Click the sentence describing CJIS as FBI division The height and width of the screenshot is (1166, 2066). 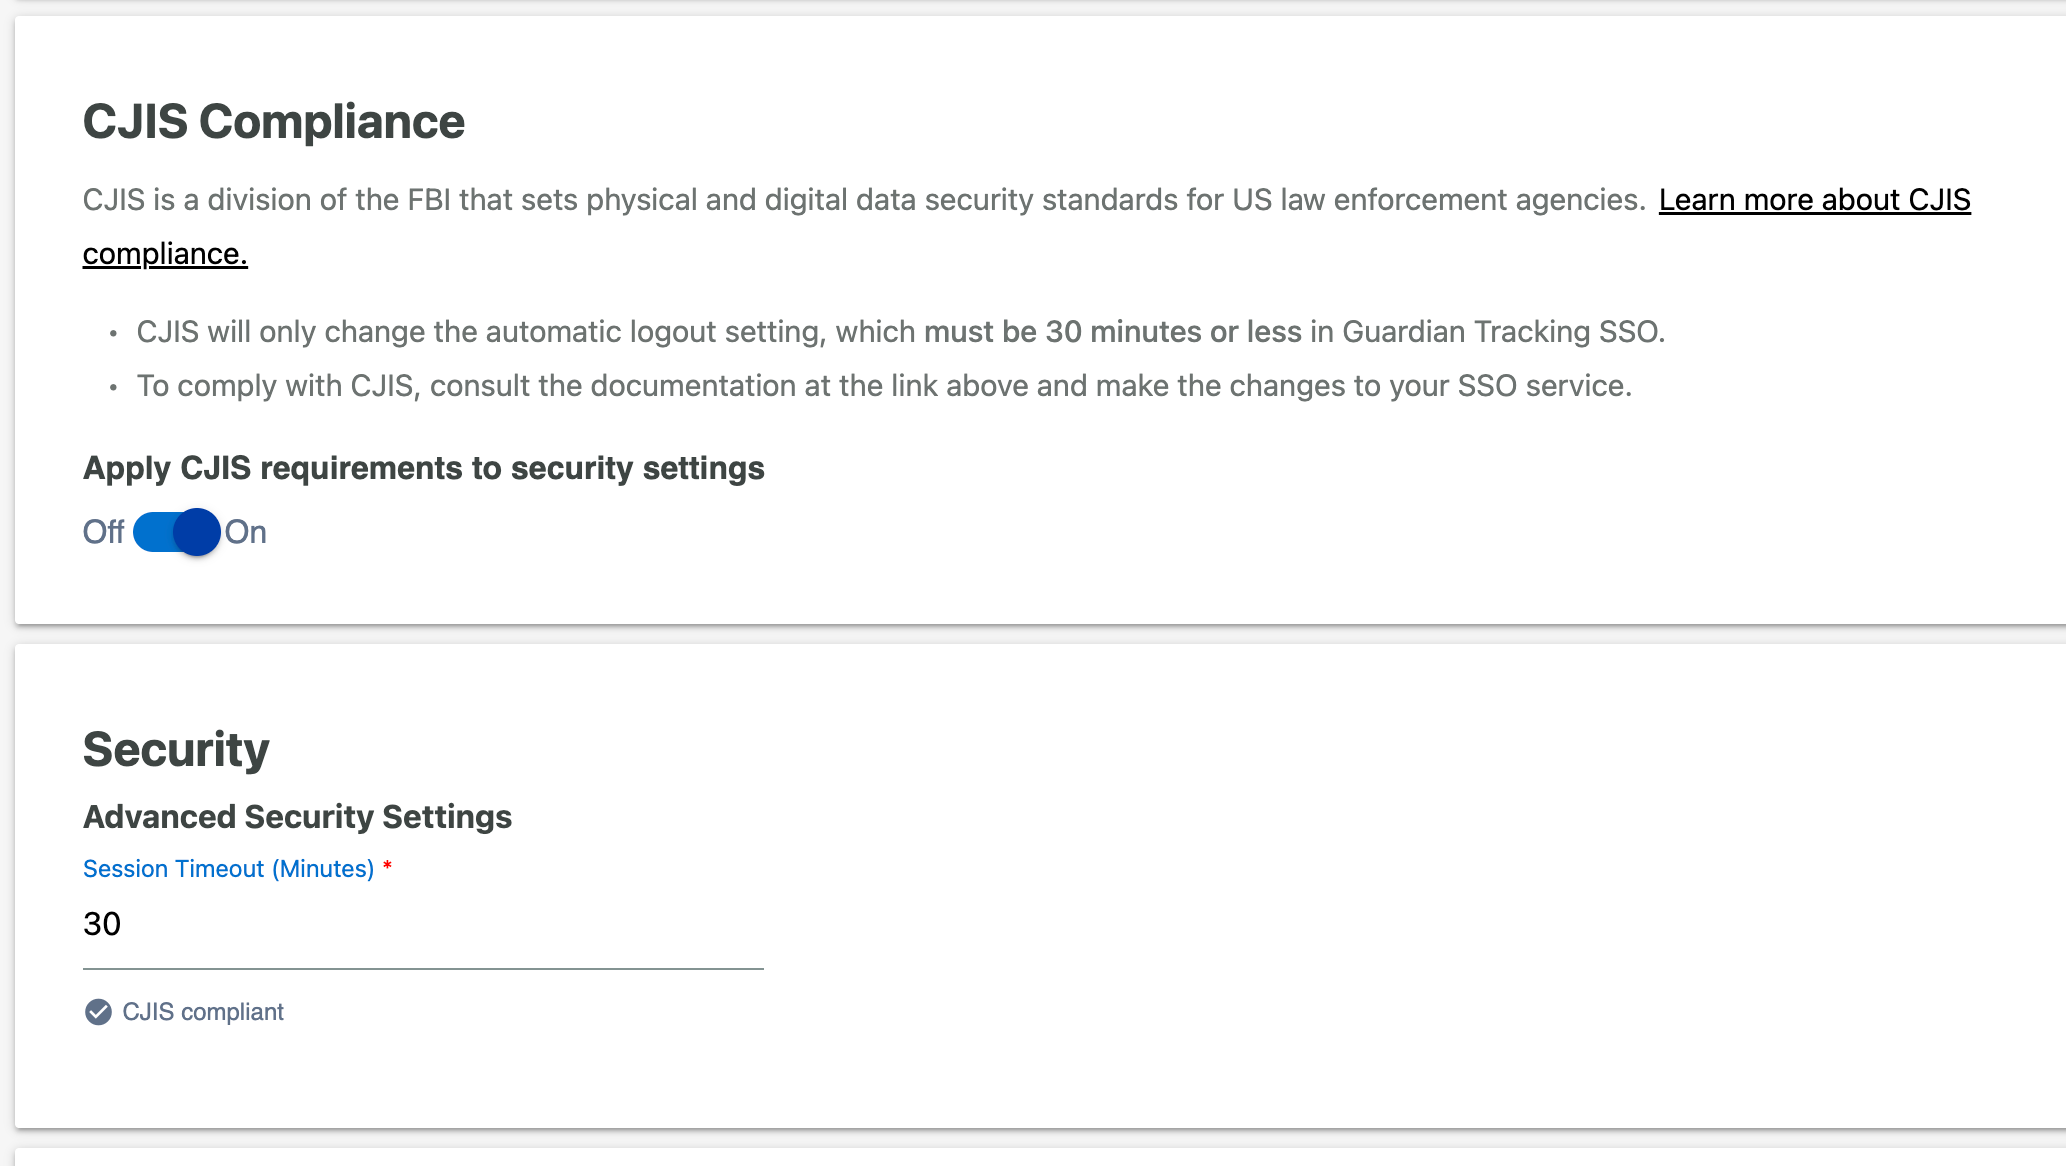click(864, 200)
